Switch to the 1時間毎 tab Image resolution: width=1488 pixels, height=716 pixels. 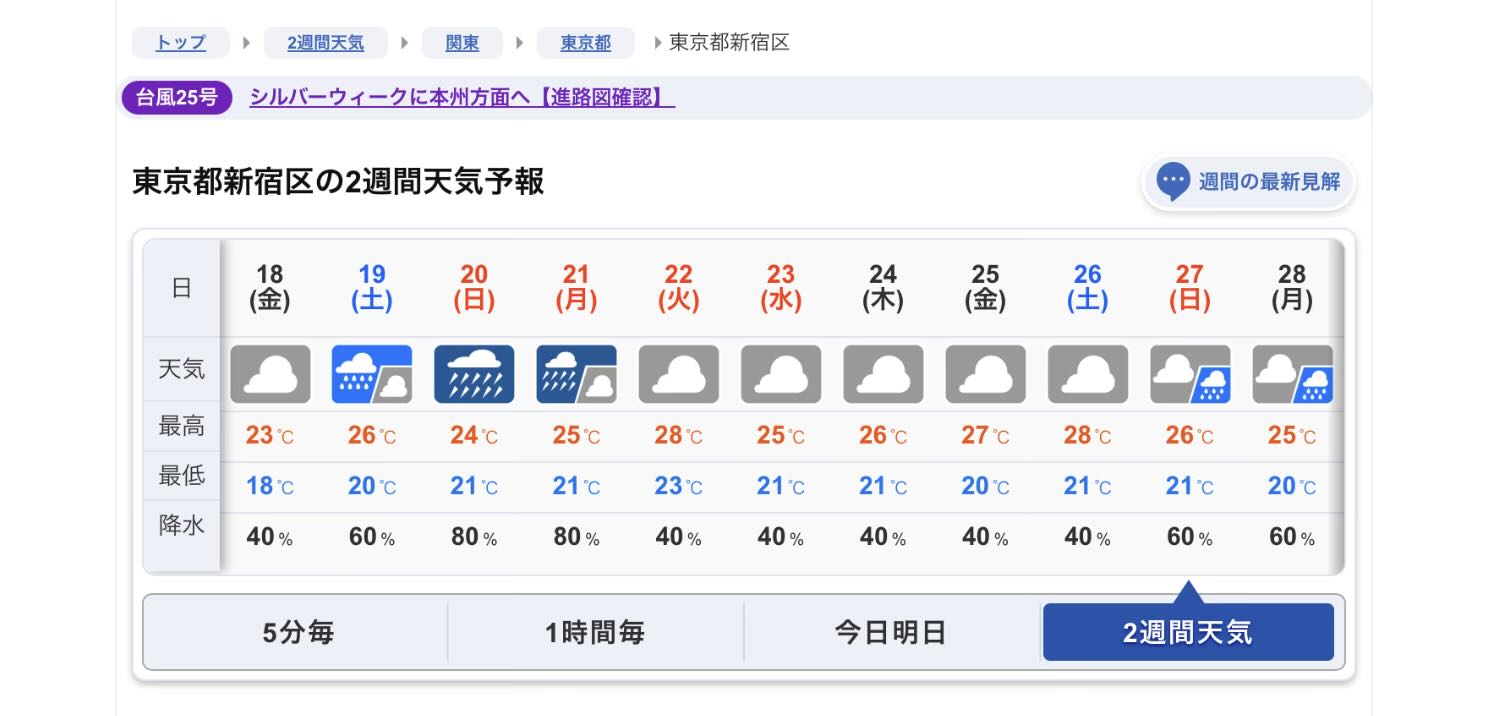click(x=595, y=632)
